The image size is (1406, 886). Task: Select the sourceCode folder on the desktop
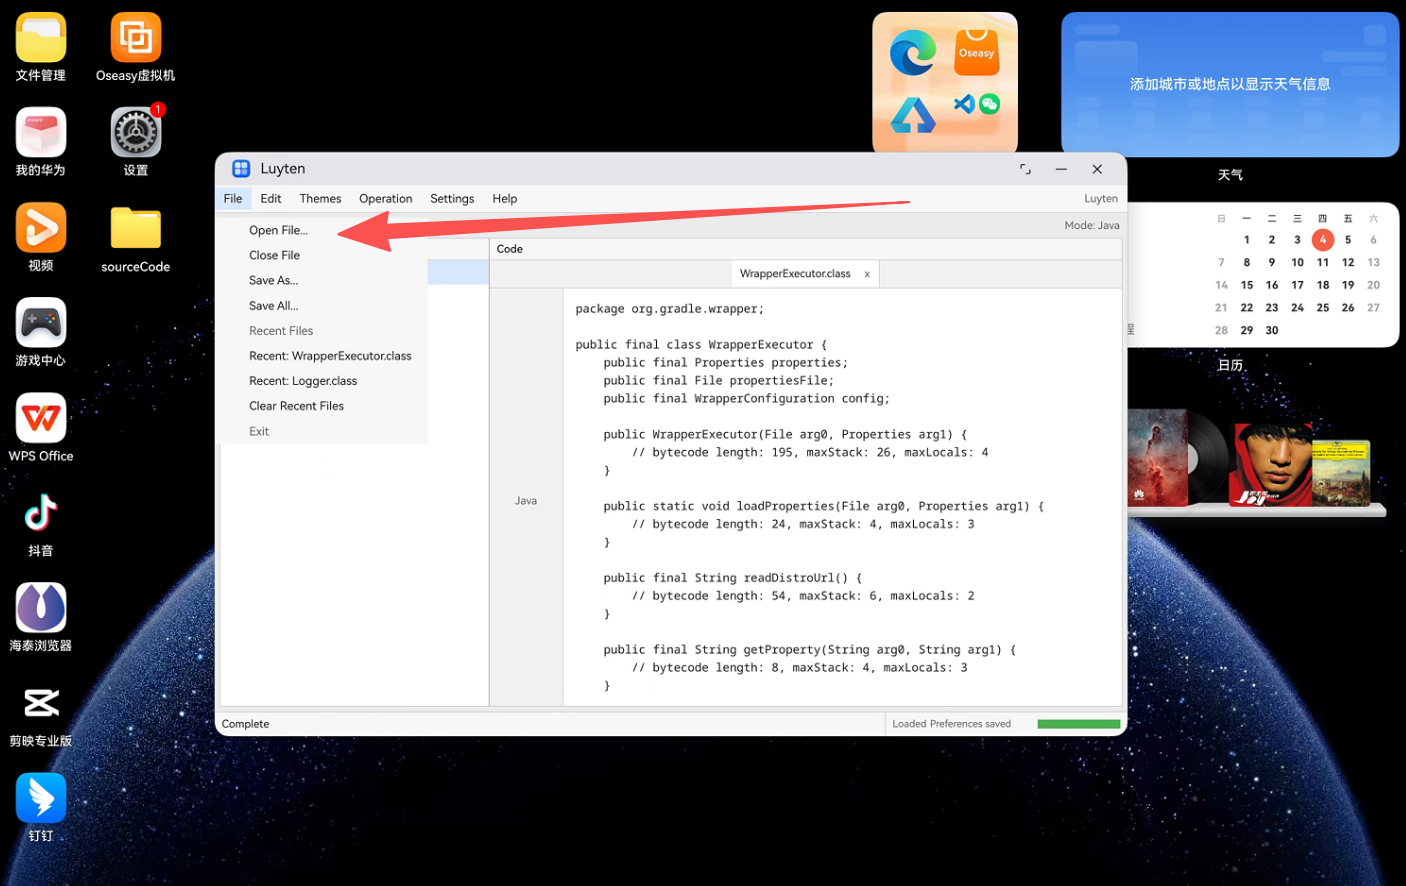tap(136, 228)
